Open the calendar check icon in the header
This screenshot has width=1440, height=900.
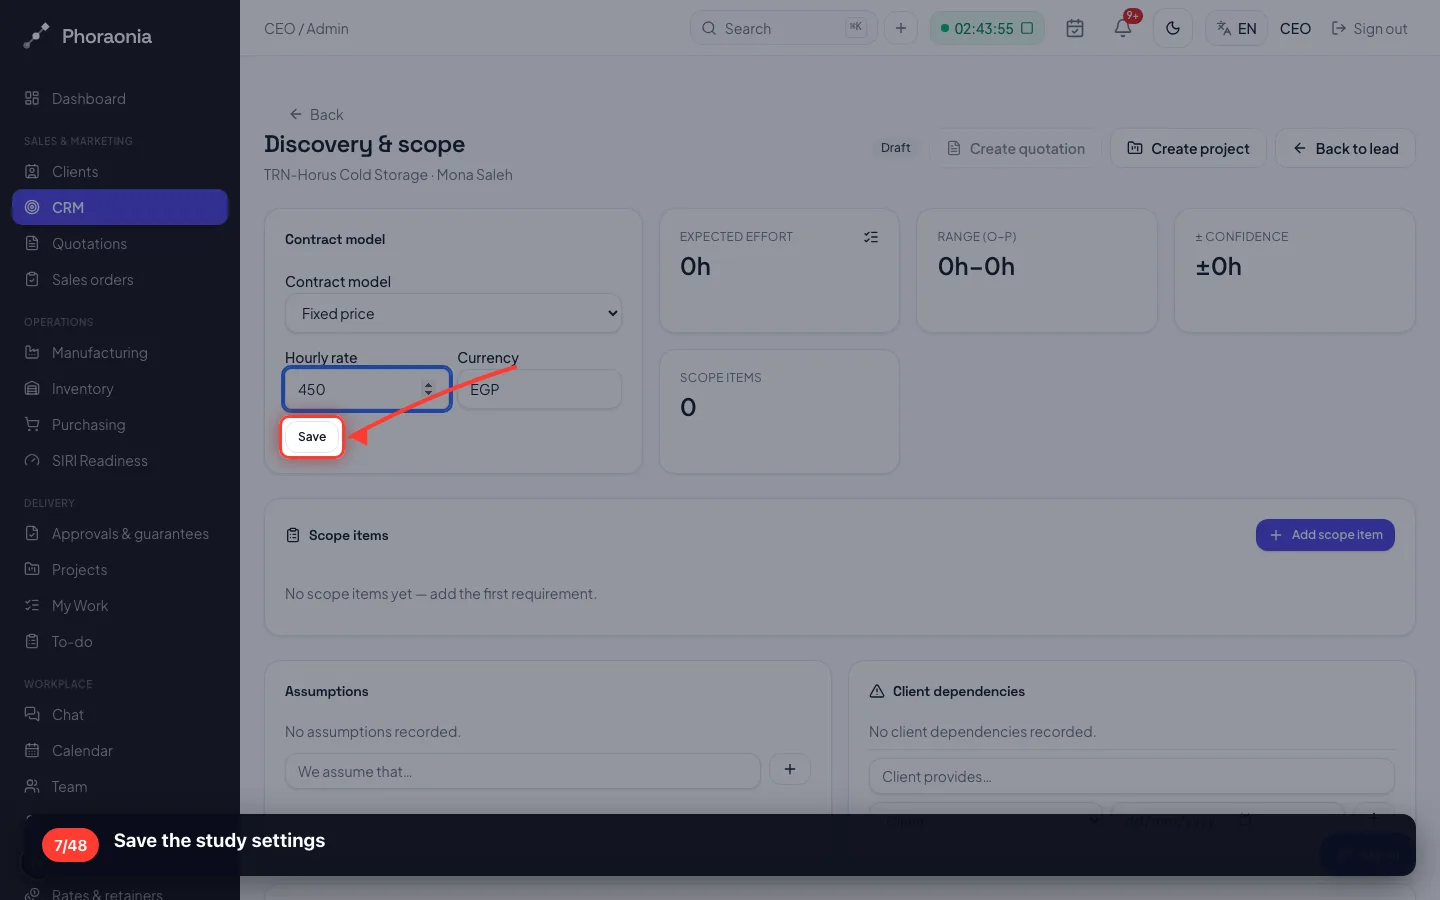tap(1075, 28)
